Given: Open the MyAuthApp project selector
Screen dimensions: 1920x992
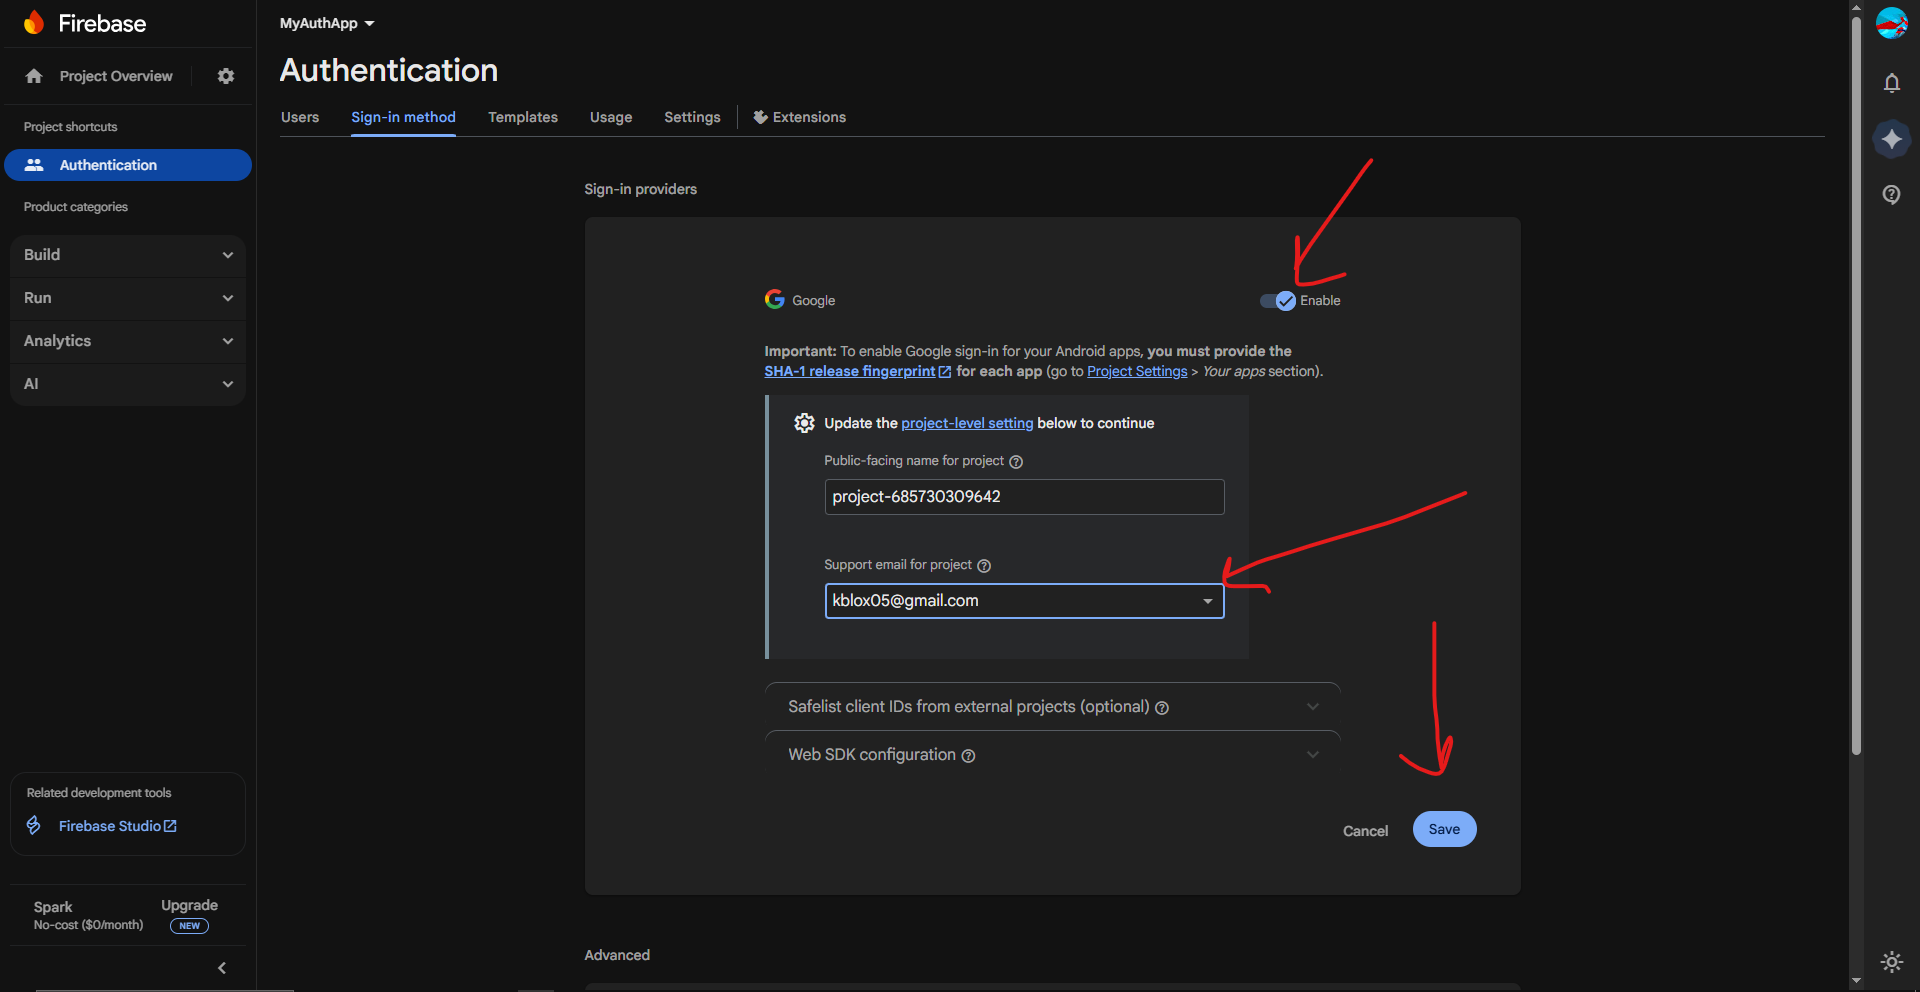Looking at the screenshot, I should click(327, 23).
